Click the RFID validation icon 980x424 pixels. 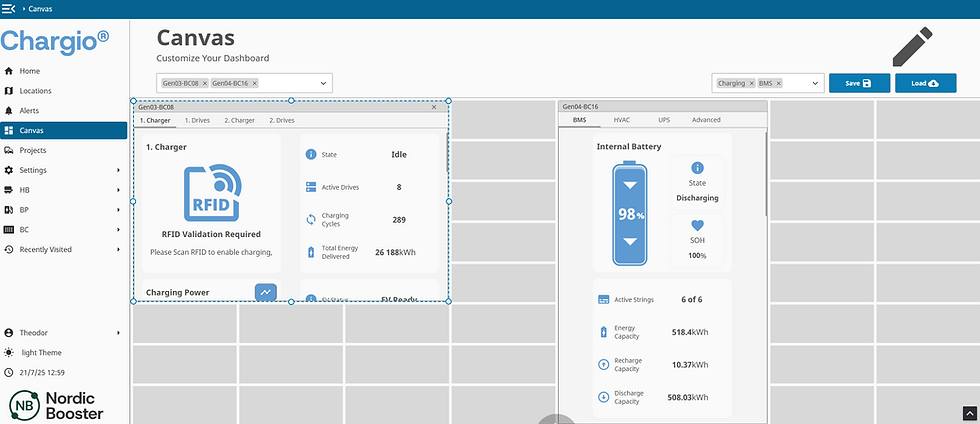212,193
